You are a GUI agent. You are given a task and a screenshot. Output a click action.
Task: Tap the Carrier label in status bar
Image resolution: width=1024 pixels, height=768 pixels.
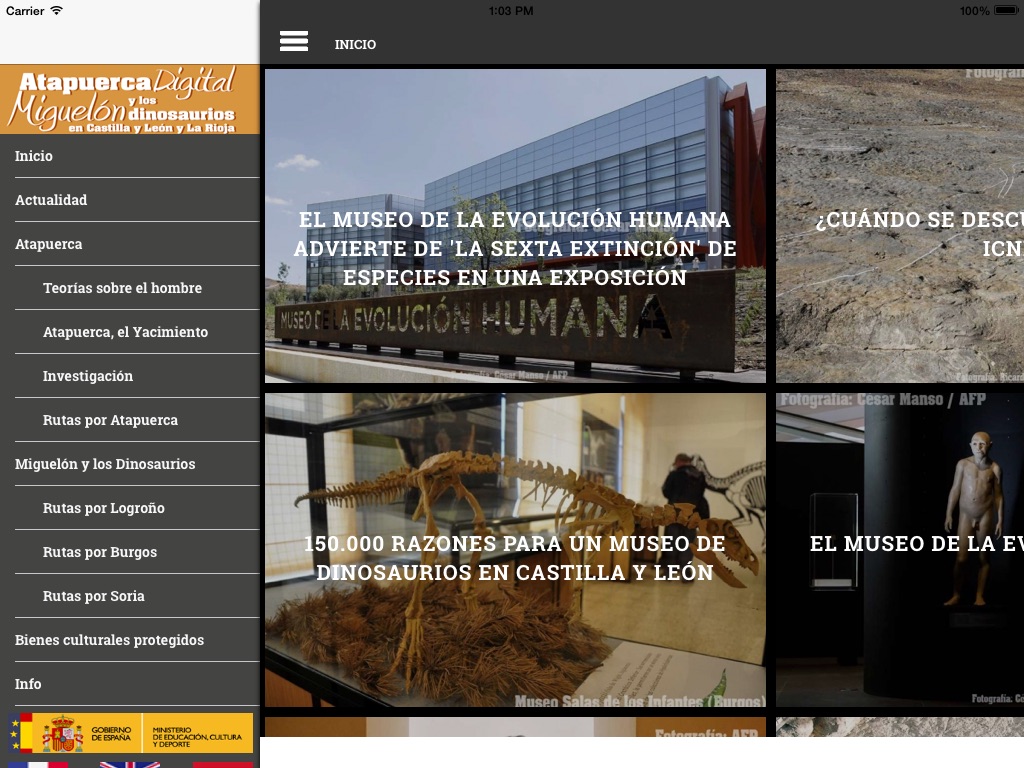25,10
